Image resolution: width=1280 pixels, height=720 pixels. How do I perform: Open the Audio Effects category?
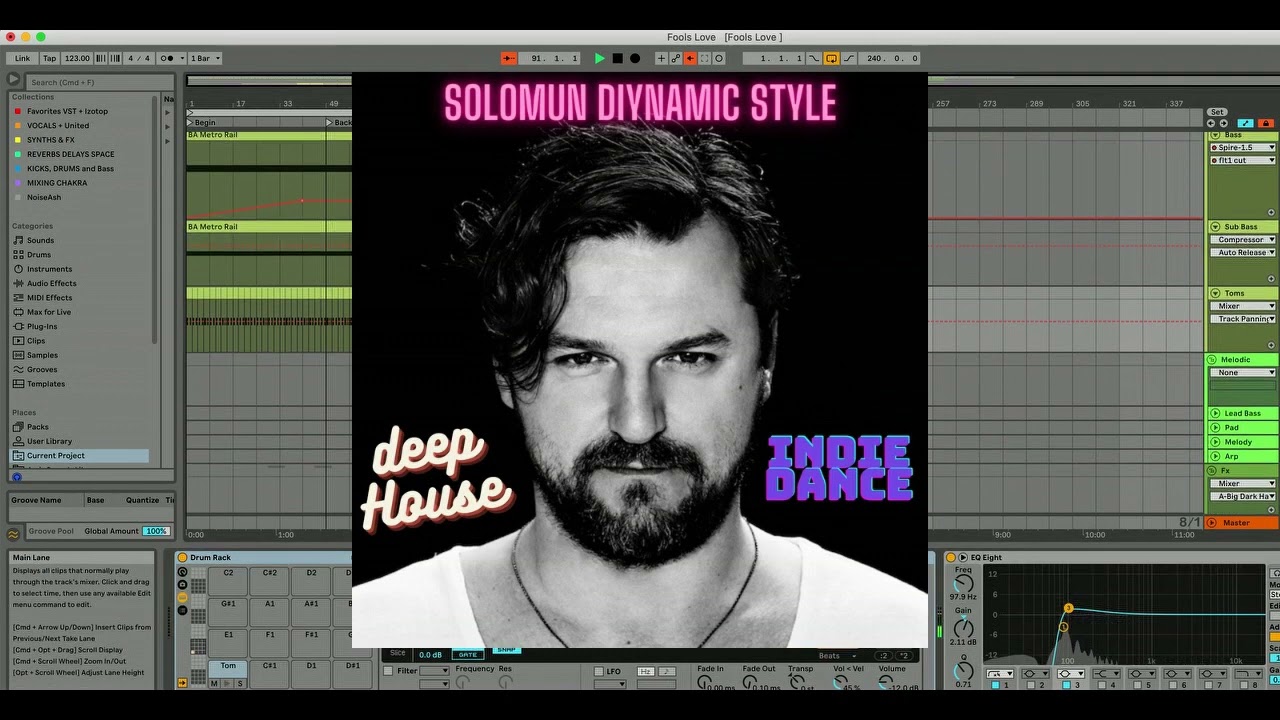[x=51, y=283]
